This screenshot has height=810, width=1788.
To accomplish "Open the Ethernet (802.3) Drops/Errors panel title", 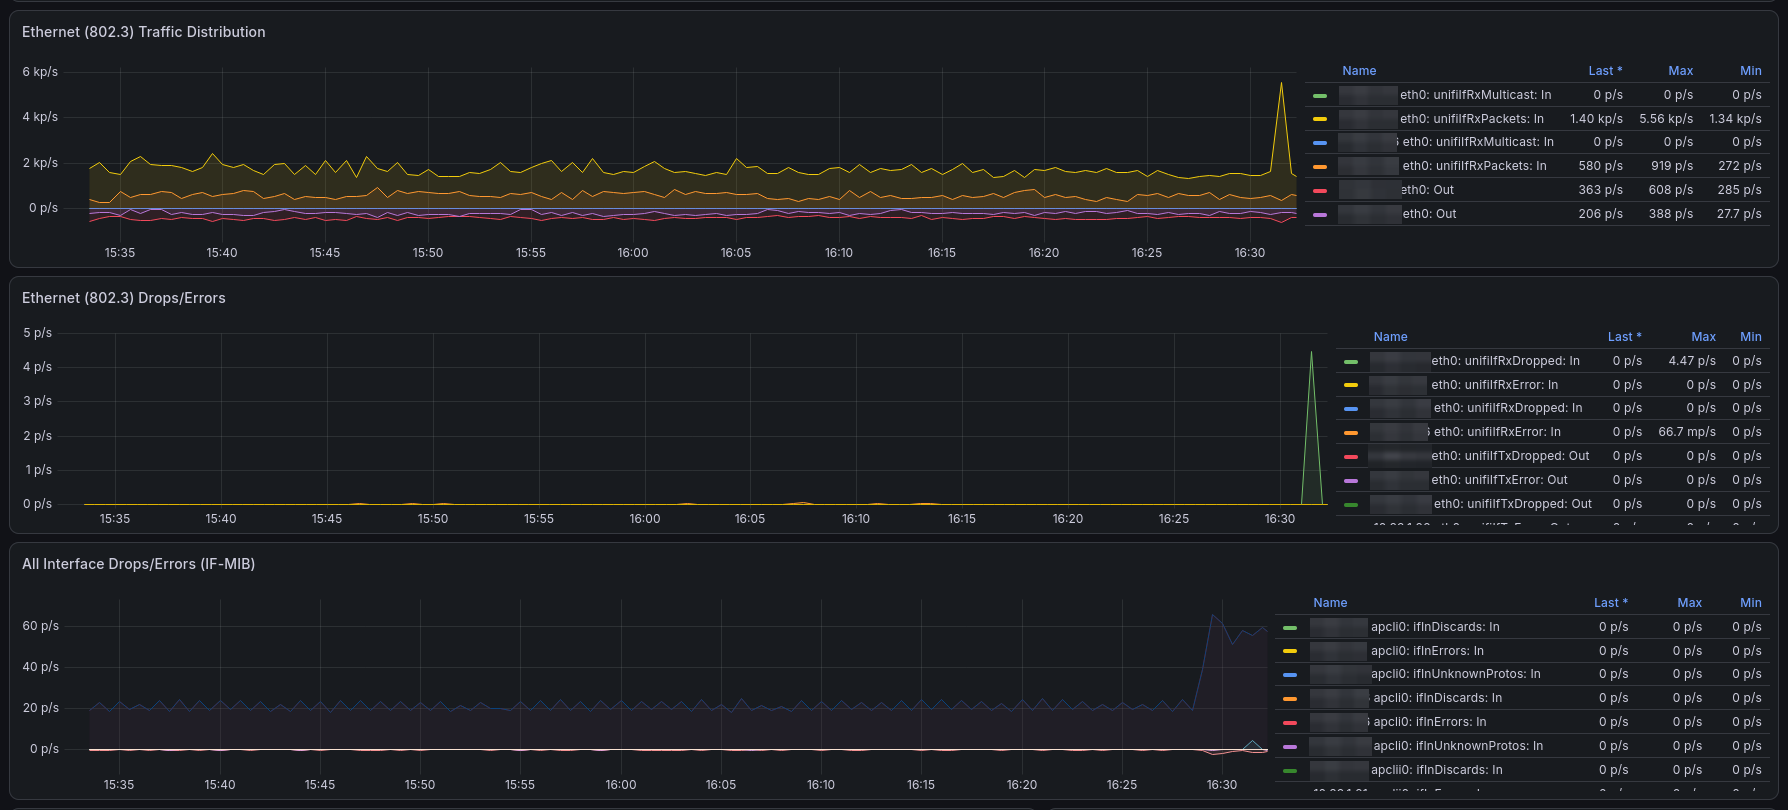I will pyautogui.click(x=124, y=298).
